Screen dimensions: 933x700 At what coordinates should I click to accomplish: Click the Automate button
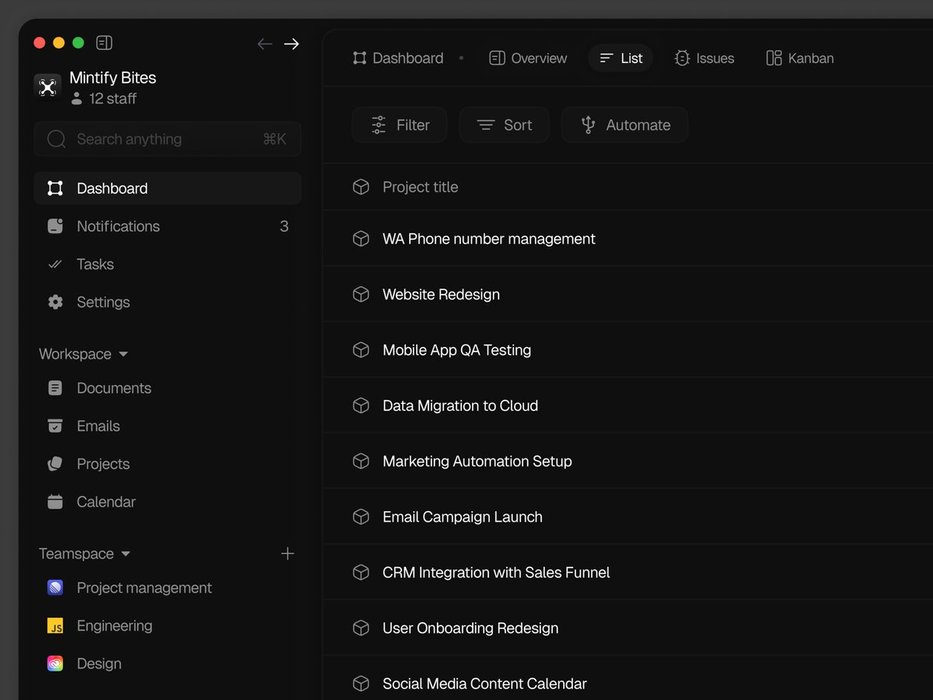(624, 125)
